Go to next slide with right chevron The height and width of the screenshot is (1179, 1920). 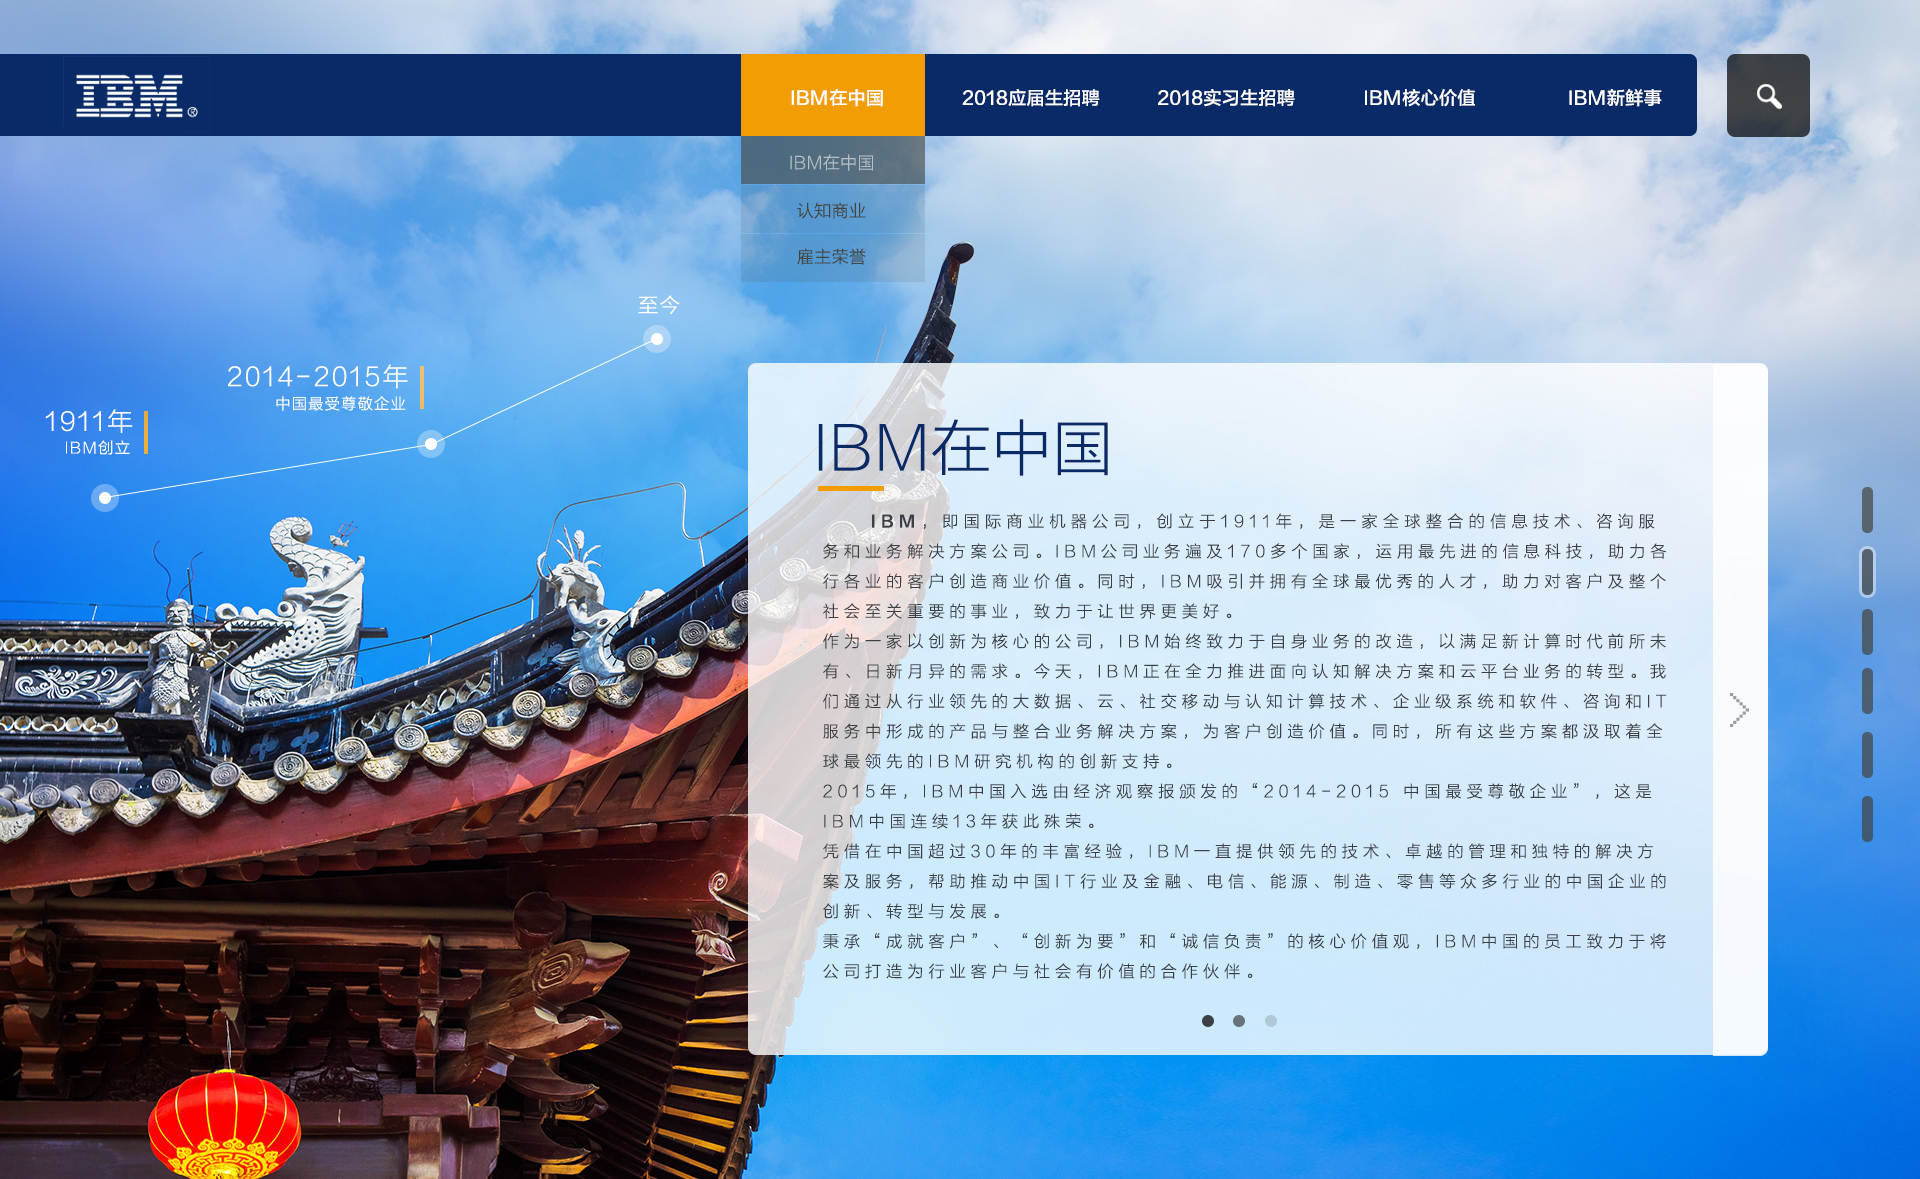pos(1739,710)
